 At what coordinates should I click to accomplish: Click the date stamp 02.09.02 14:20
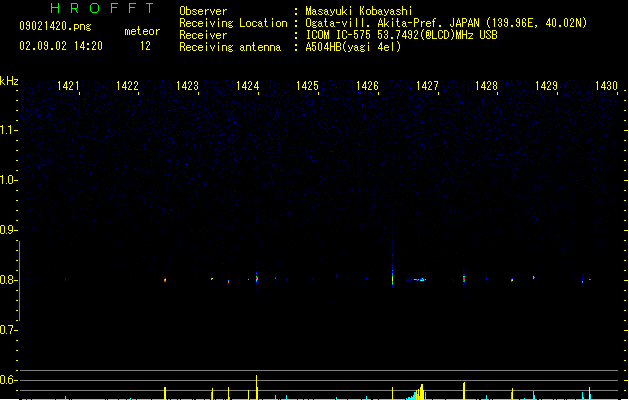click(61, 46)
